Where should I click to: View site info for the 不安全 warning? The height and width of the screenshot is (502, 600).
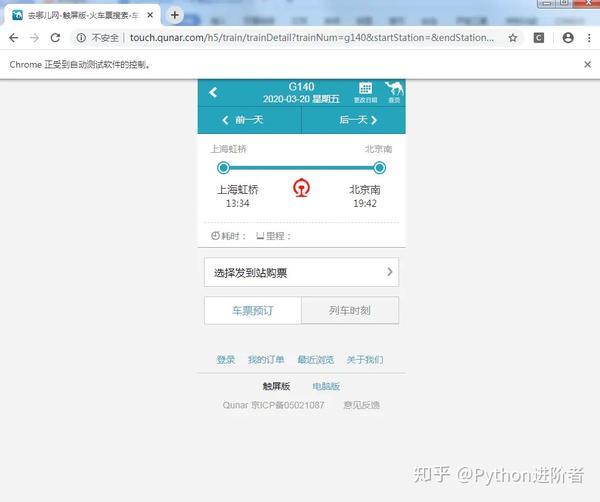(x=98, y=37)
